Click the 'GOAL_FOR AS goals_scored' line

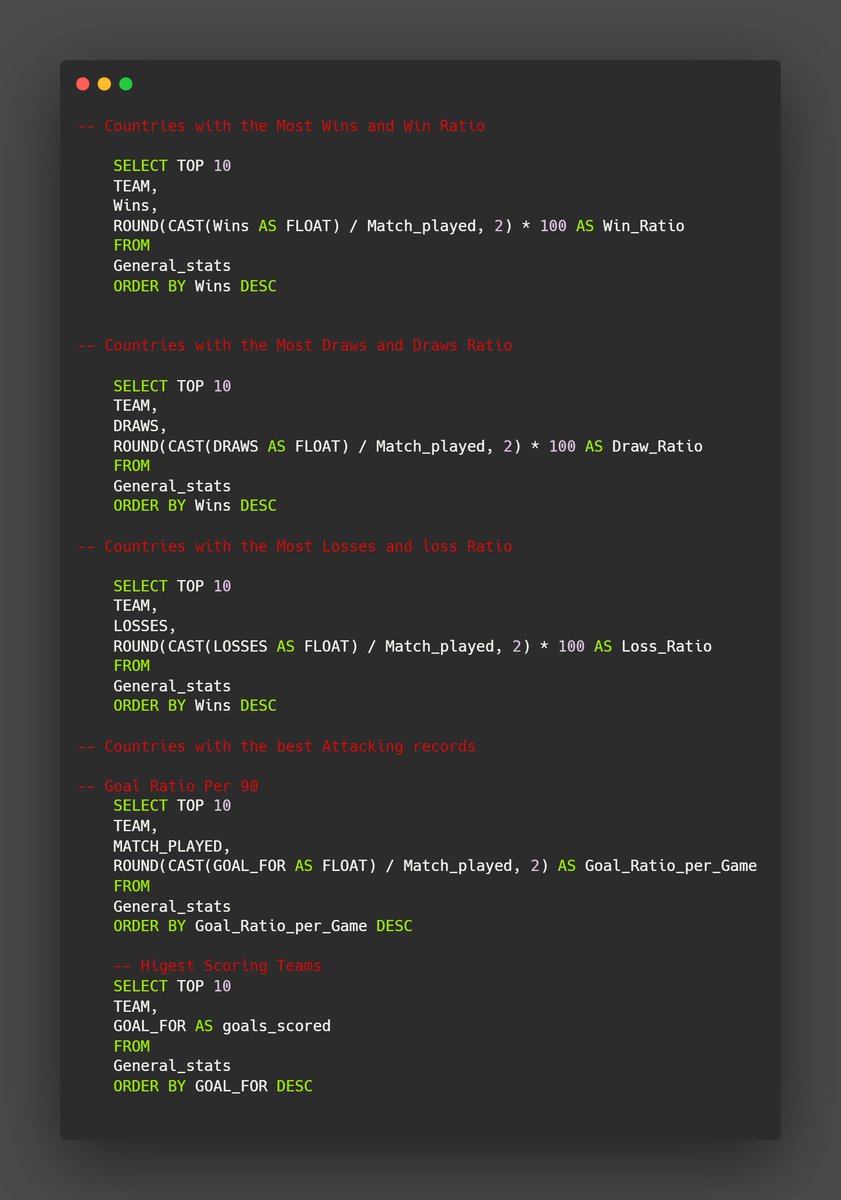tap(222, 1026)
